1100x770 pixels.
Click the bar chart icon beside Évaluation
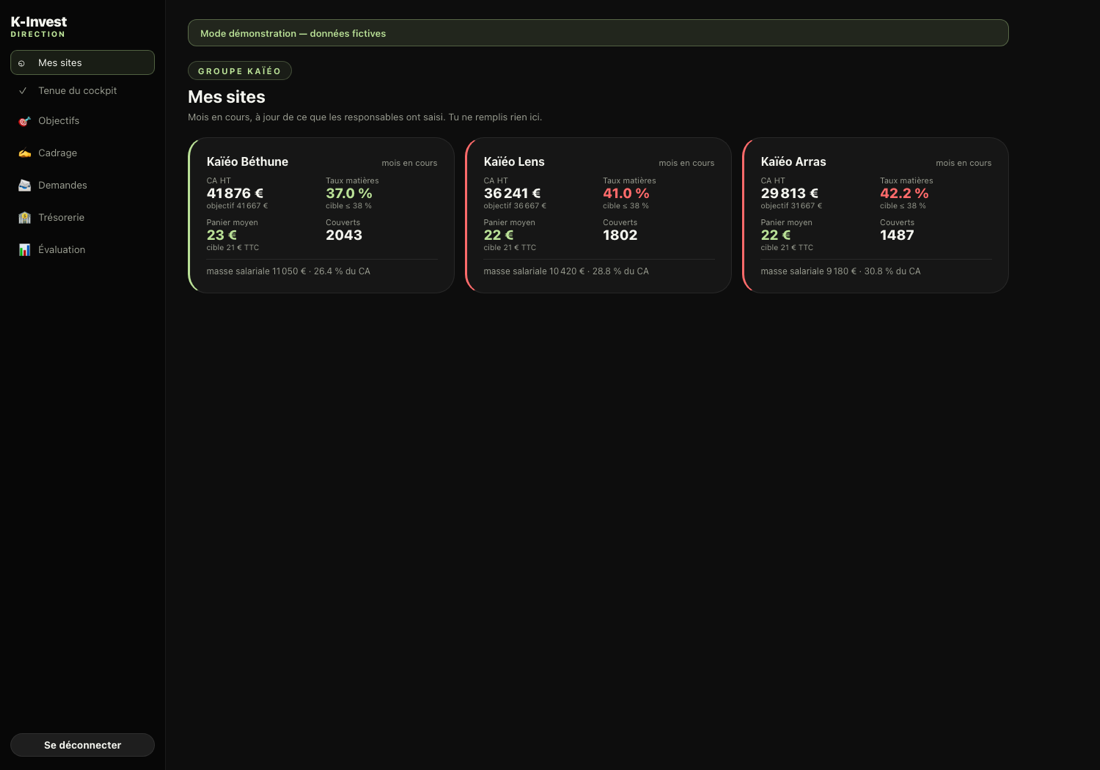click(x=25, y=250)
